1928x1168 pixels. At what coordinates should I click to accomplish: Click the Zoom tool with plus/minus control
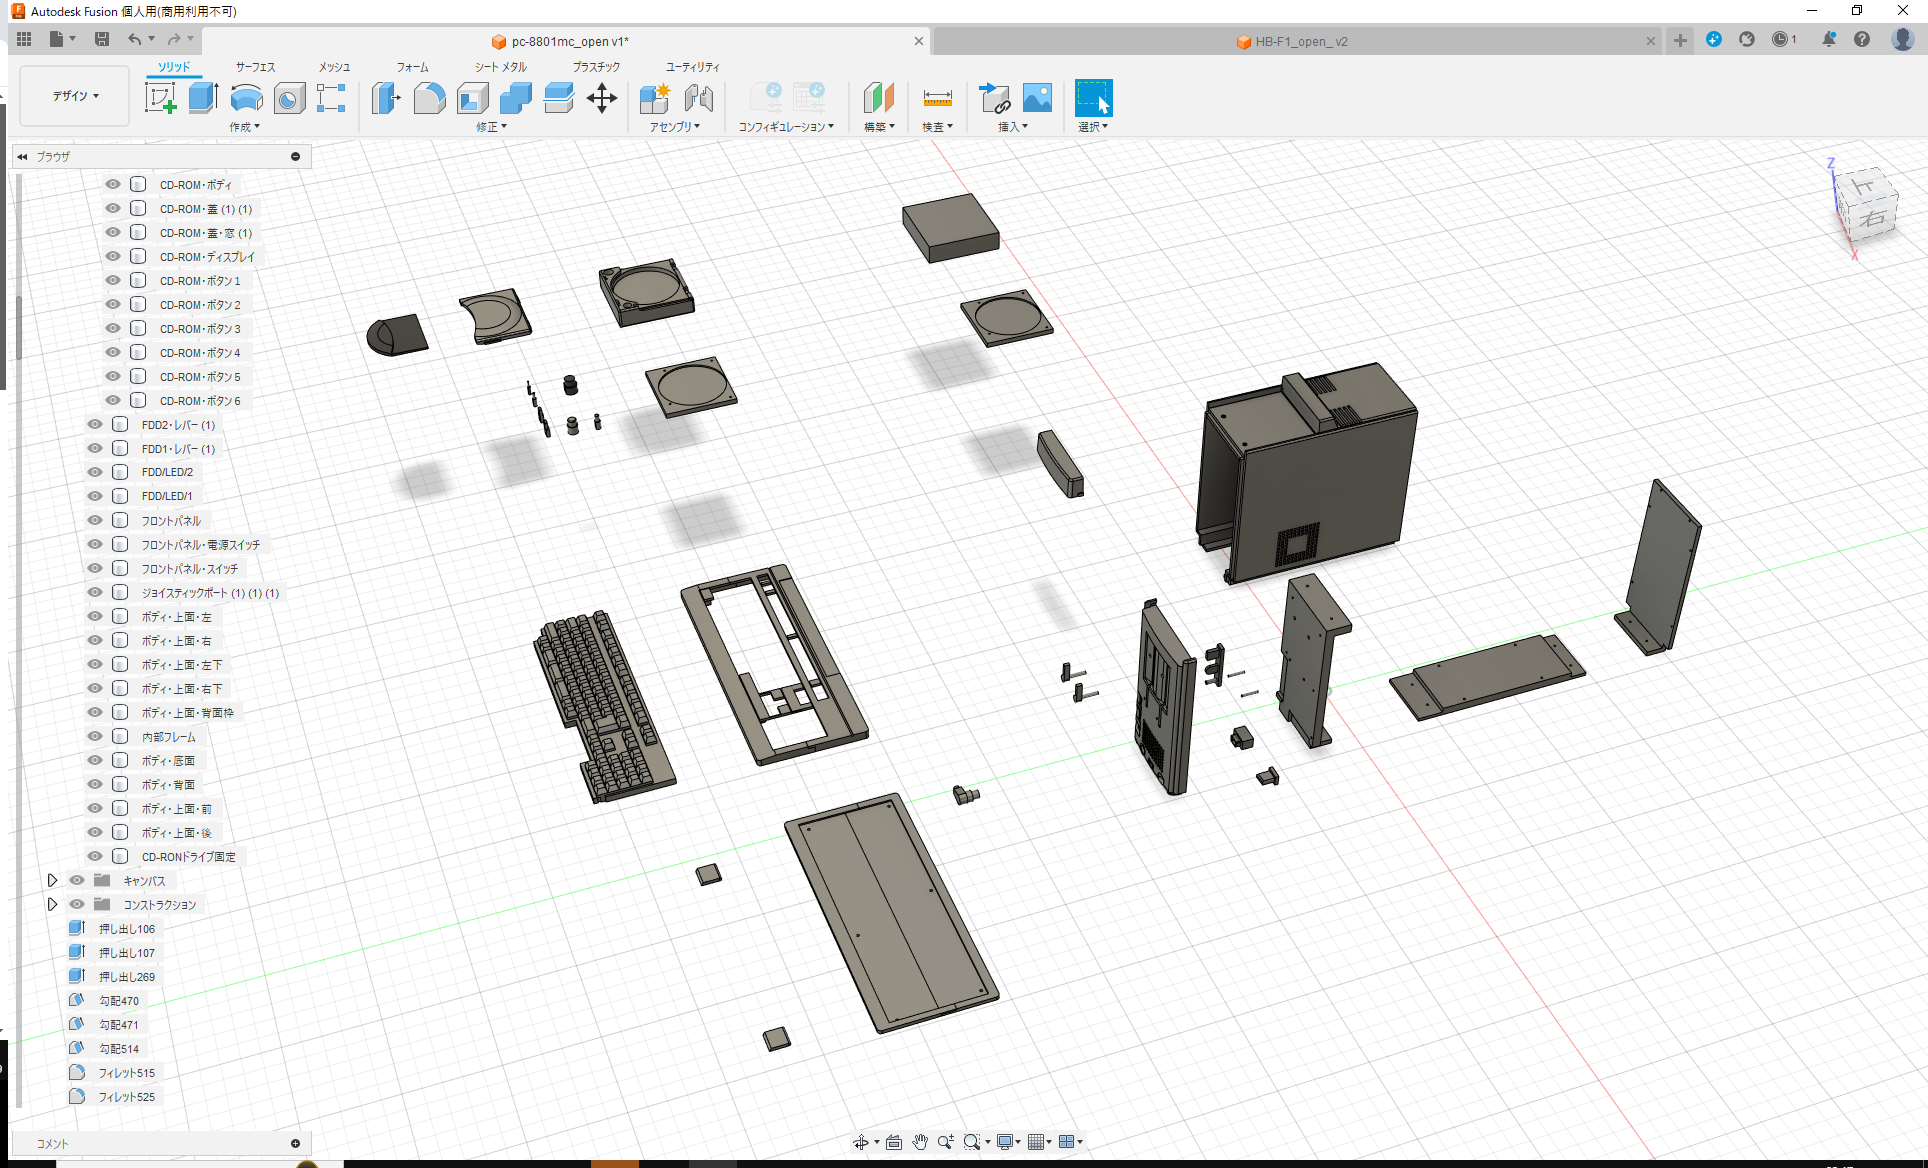pyautogui.click(x=947, y=1141)
